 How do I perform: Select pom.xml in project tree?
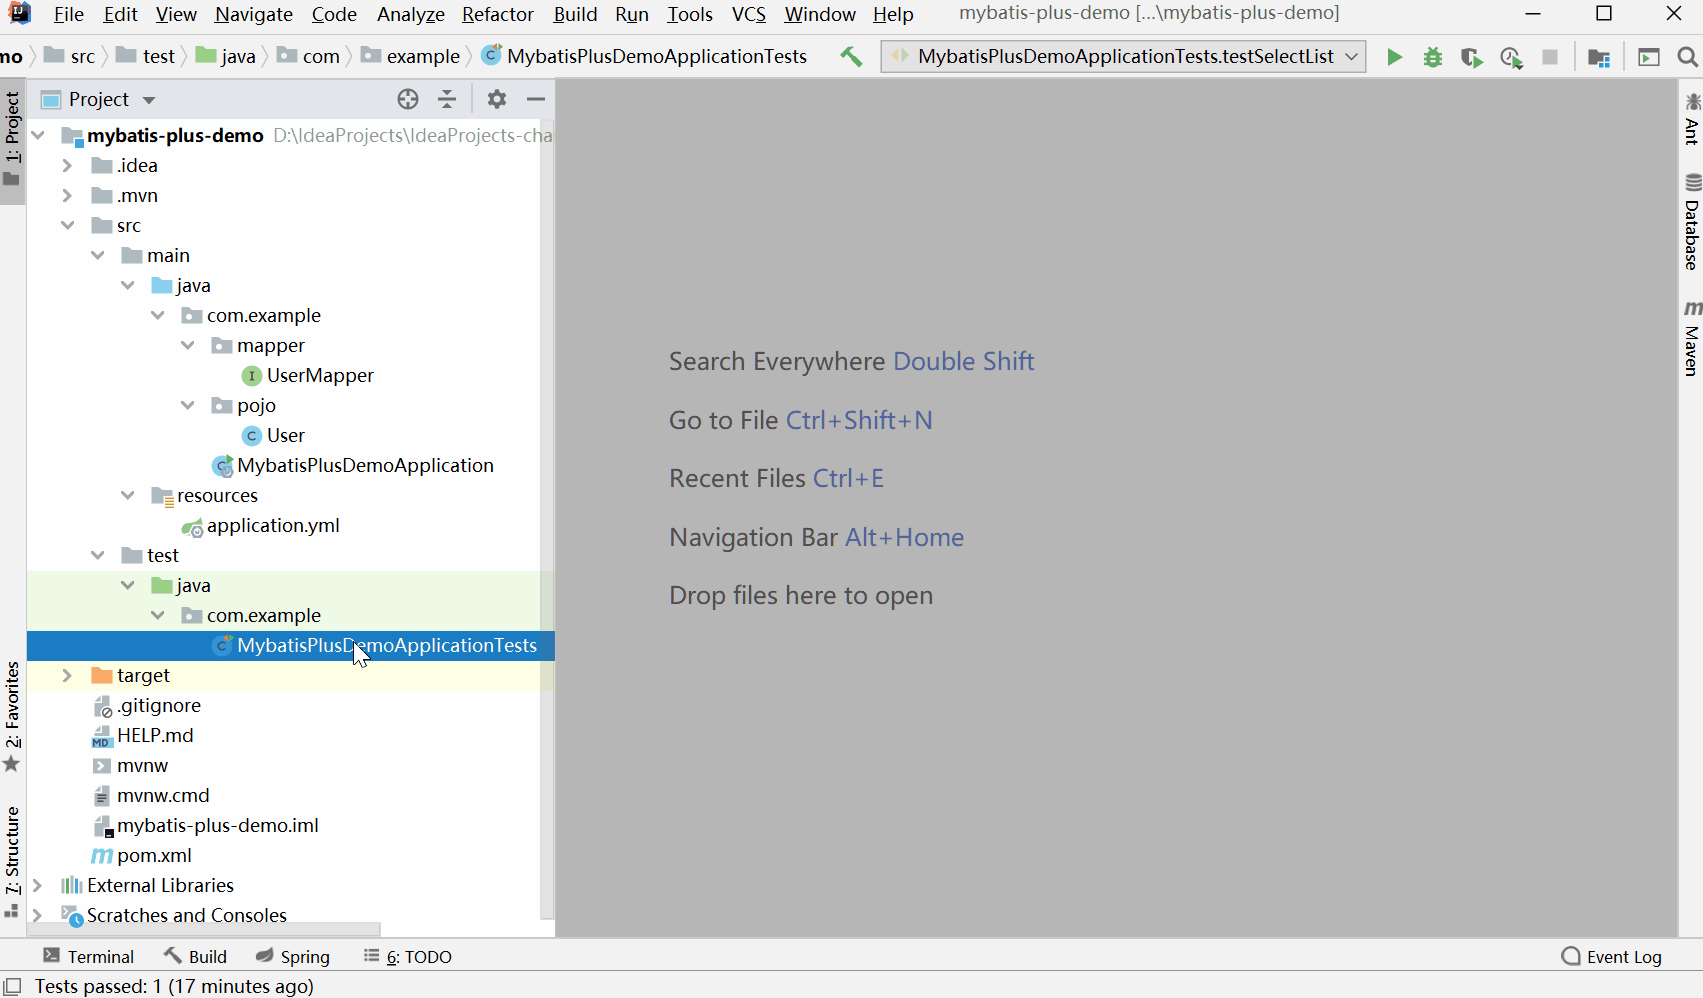tap(154, 856)
